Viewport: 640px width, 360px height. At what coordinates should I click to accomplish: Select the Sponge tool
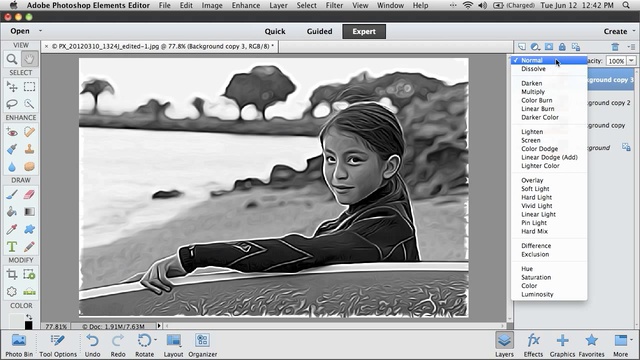tap(29, 167)
